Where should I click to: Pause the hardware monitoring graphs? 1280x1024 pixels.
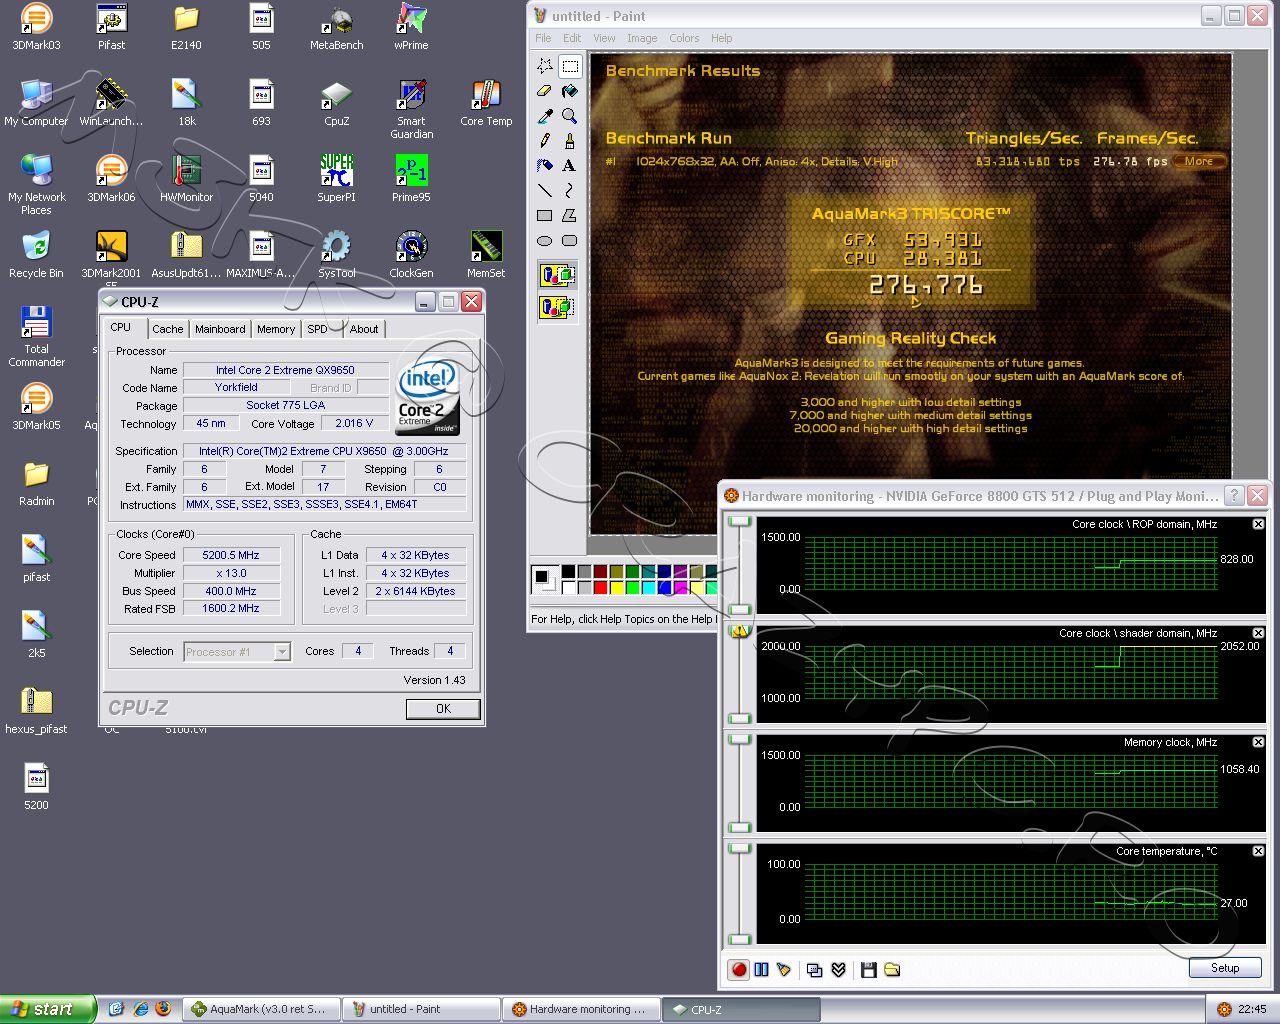[x=762, y=969]
